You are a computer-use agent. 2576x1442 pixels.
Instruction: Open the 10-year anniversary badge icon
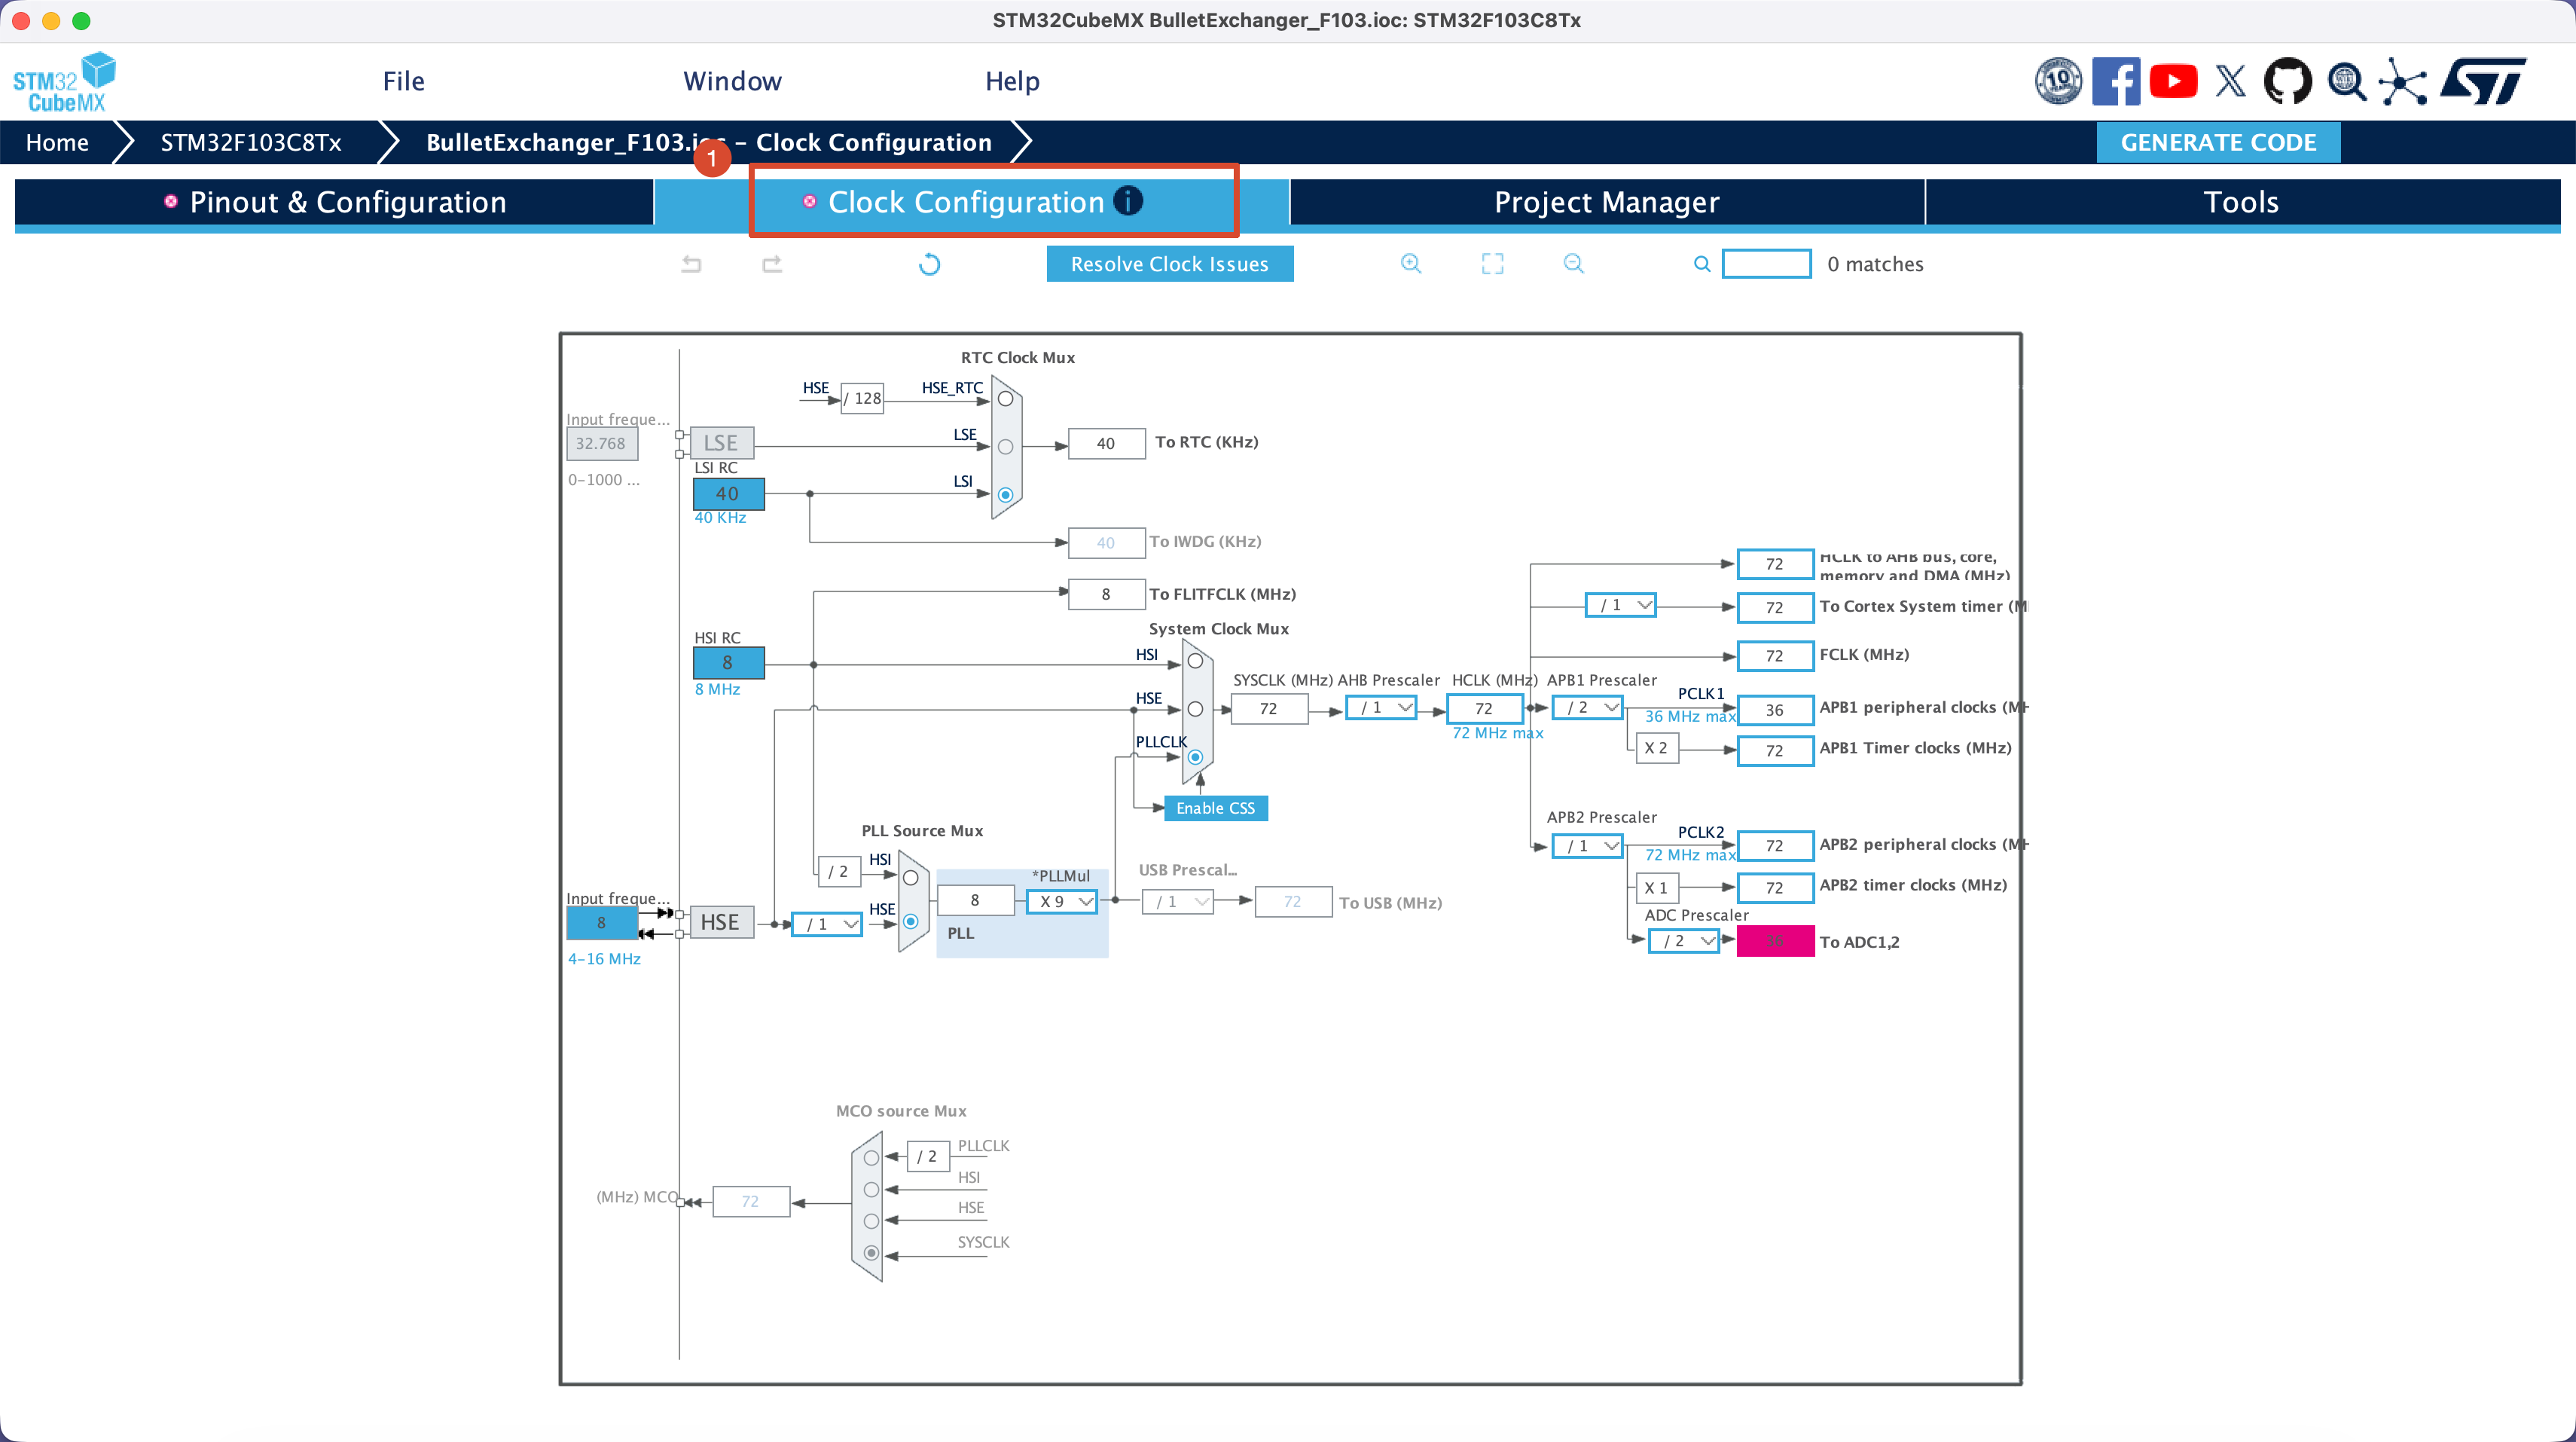pyautogui.click(x=2058, y=81)
